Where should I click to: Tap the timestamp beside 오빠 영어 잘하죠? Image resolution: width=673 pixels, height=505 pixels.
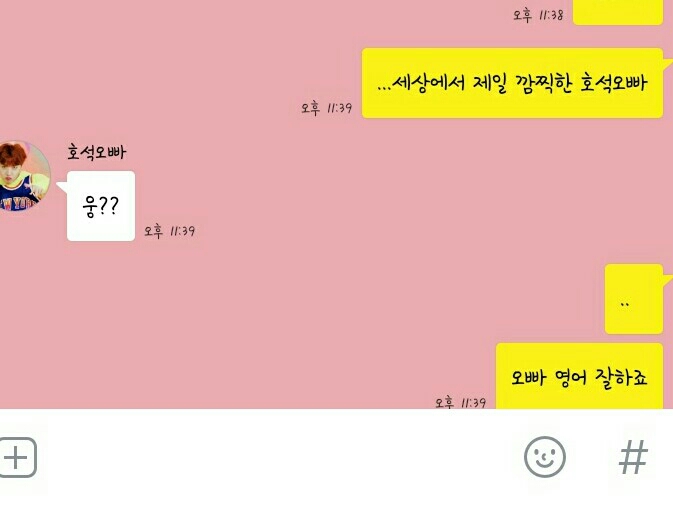tap(461, 402)
